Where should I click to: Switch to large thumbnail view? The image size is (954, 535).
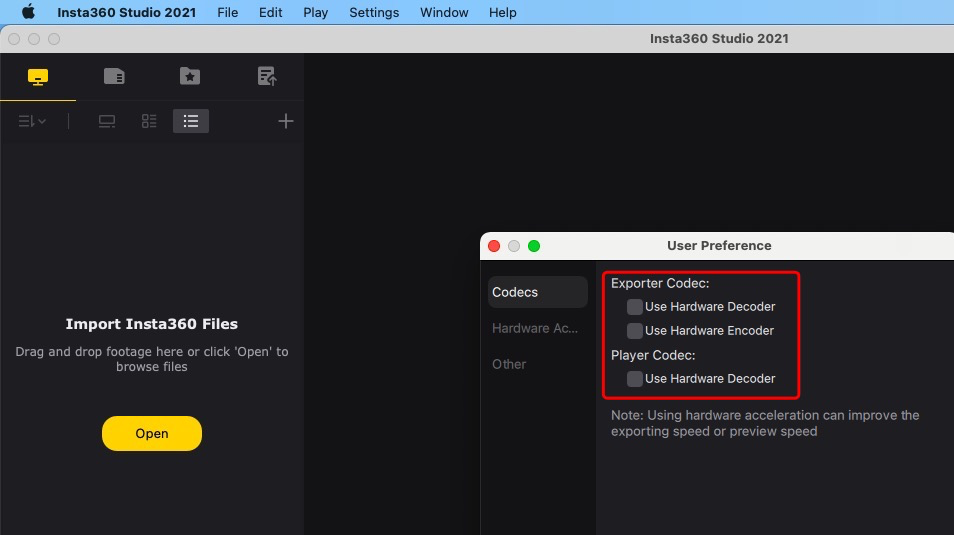pyautogui.click(x=107, y=121)
